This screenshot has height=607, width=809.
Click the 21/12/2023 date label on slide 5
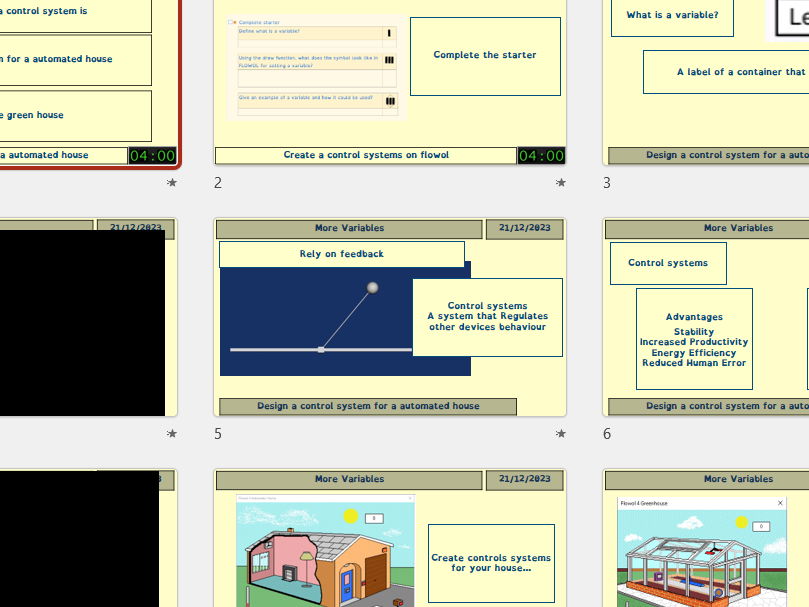524,228
